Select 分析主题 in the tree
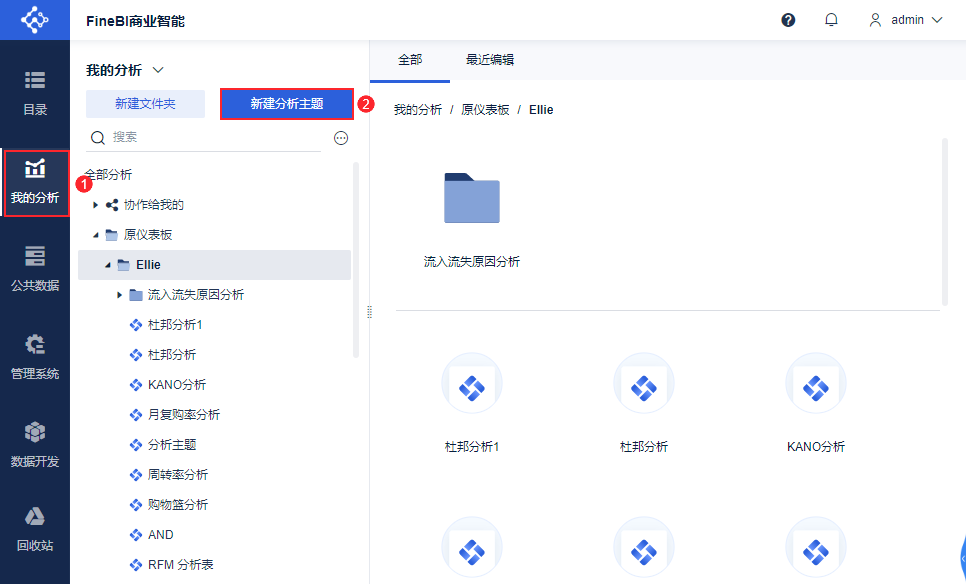The height and width of the screenshot is (584, 966). pos(172,445)
